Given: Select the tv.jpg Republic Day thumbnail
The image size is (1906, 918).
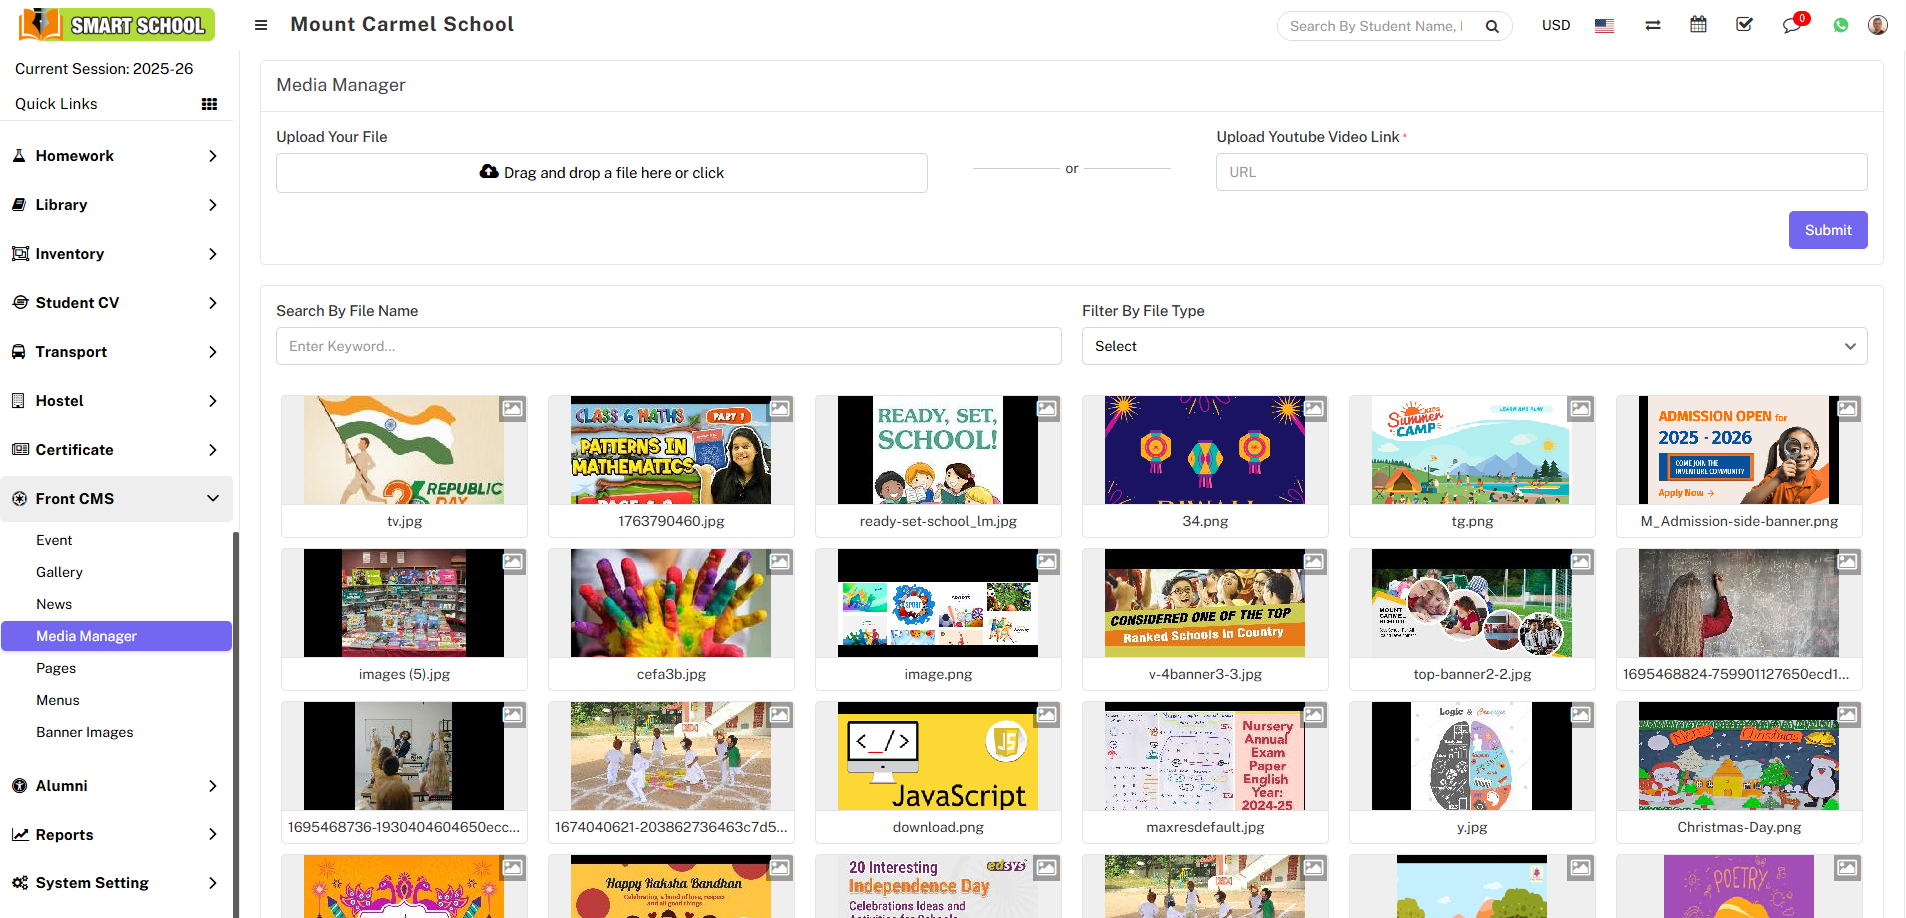Looking at the screenshot, I should [x=404, y=450].
